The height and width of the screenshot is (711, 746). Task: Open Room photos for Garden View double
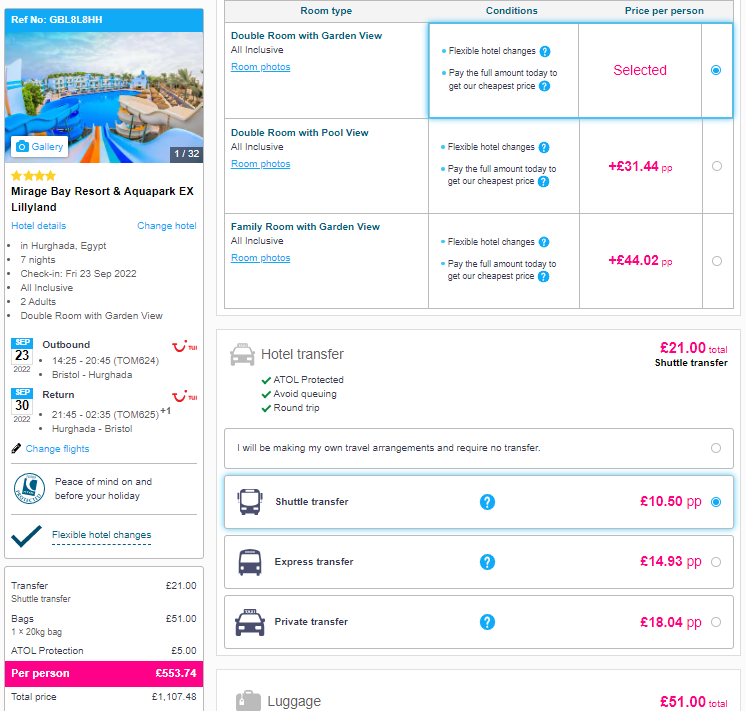pyautogui.click(x=260, y=67)
